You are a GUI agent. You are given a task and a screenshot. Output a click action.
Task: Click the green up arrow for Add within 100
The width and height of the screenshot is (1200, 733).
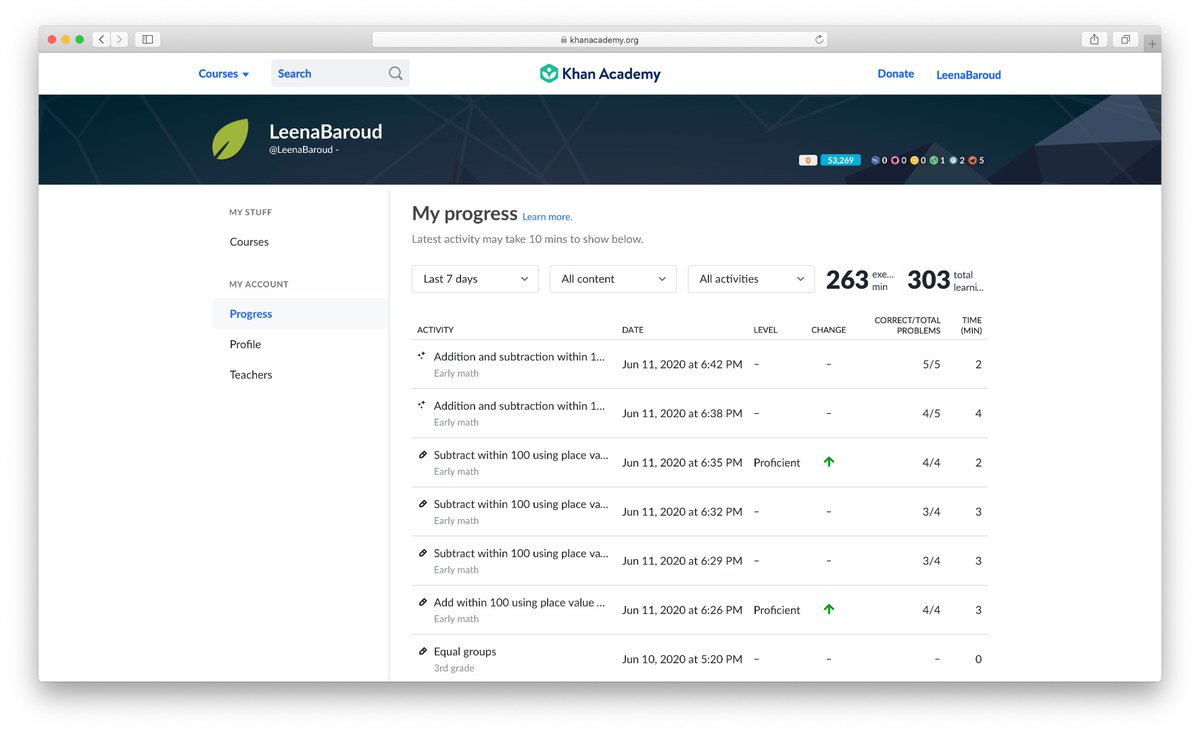pos(829,609)
